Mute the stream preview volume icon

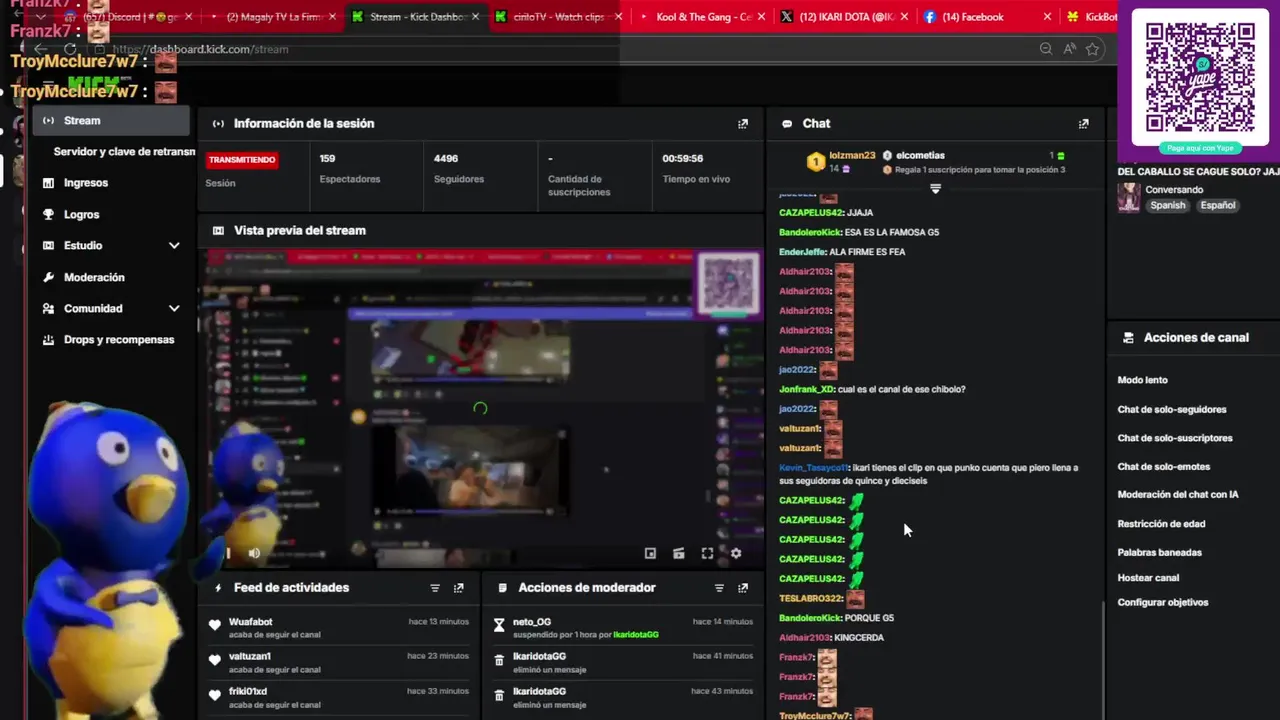click(254, 553)
